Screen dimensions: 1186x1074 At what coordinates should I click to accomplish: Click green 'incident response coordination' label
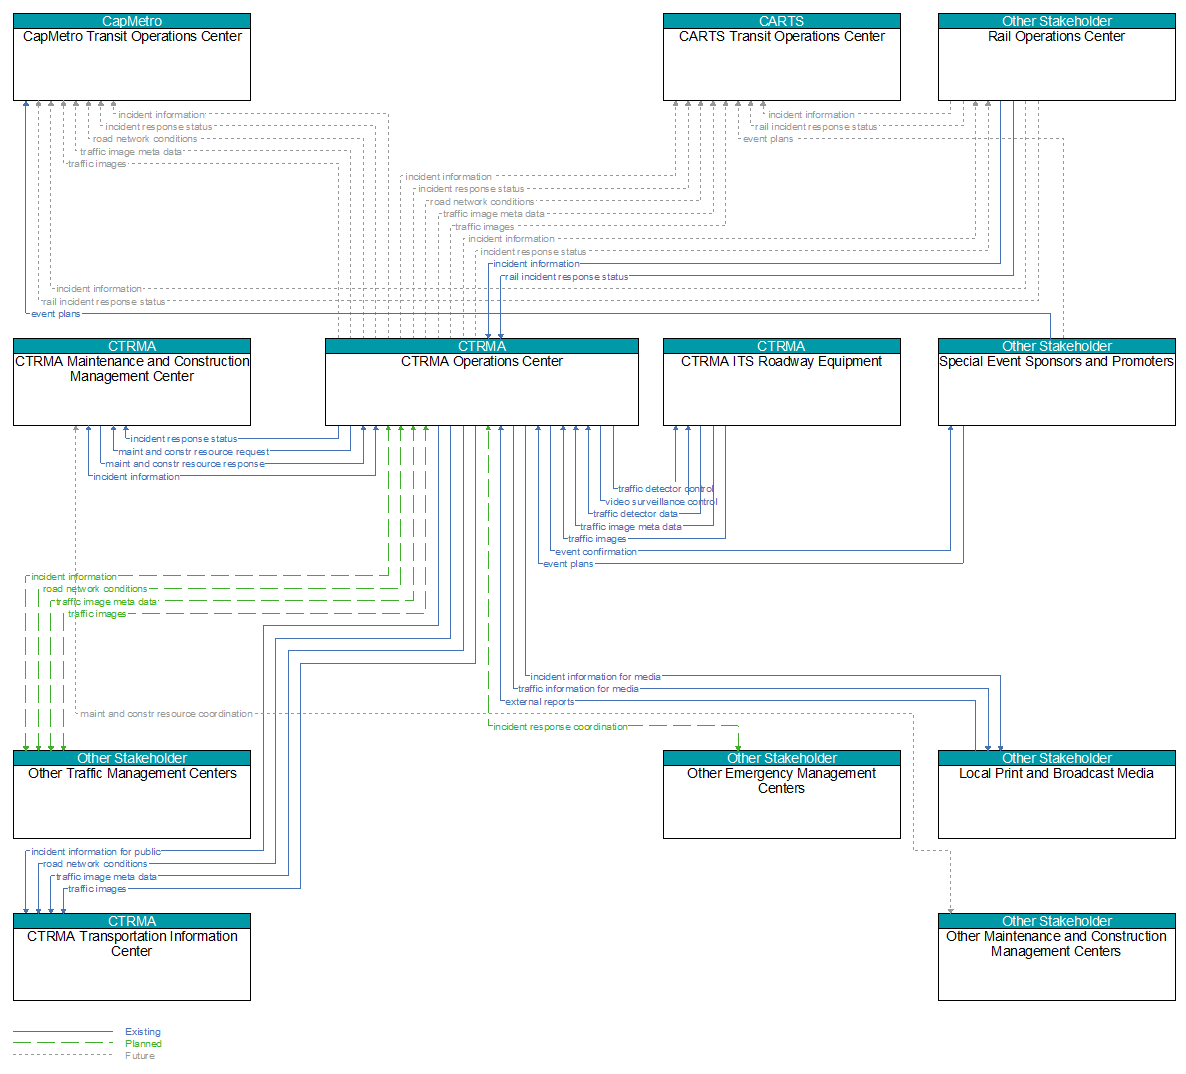560,726
